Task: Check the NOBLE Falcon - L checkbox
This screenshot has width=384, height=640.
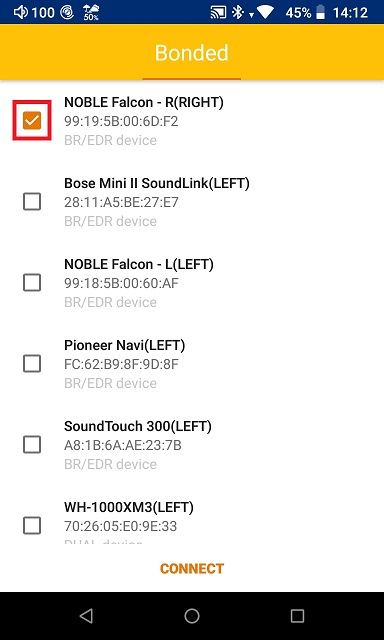Action: (x=32, y=282)
